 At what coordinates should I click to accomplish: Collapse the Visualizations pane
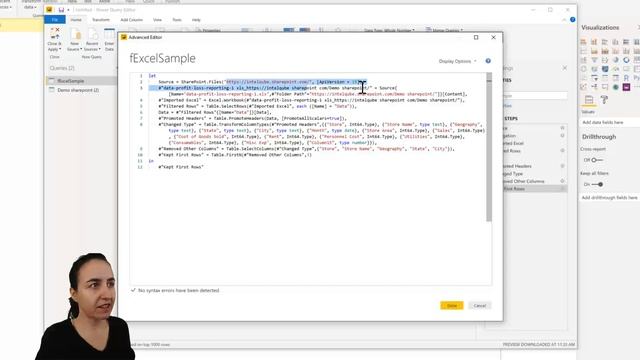638,27
